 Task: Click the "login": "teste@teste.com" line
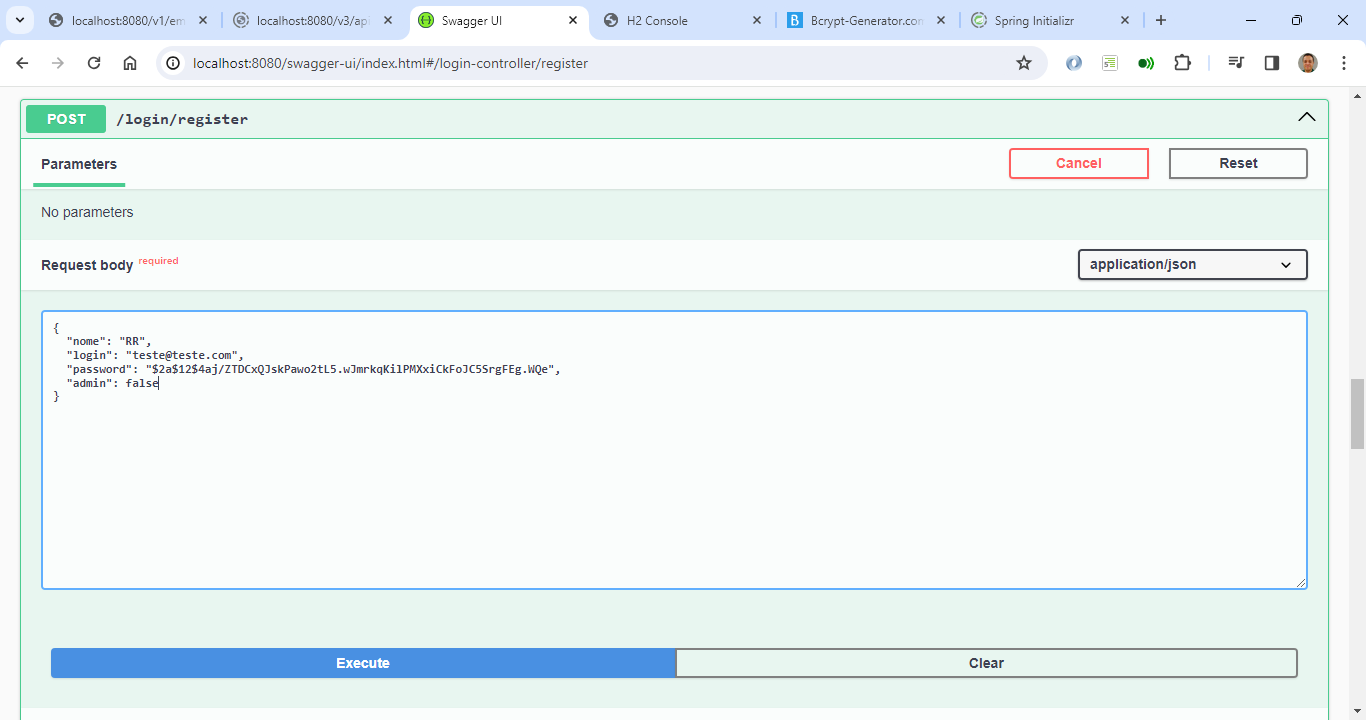155,355
